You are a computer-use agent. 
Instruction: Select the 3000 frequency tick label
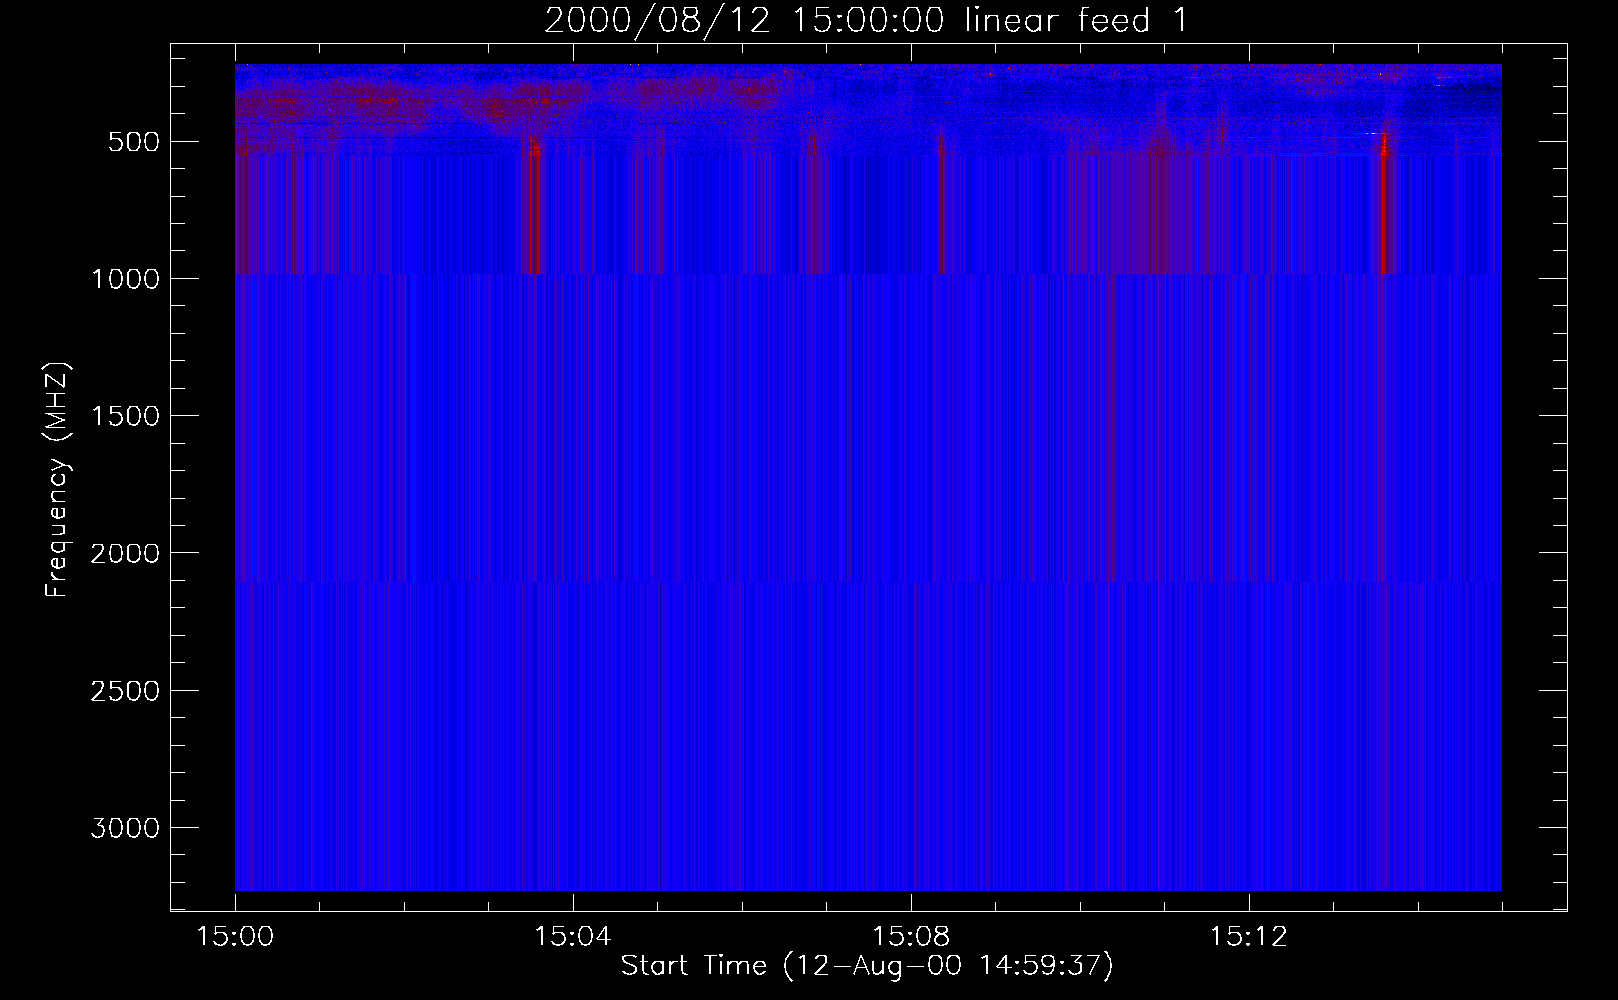point(126,828)
